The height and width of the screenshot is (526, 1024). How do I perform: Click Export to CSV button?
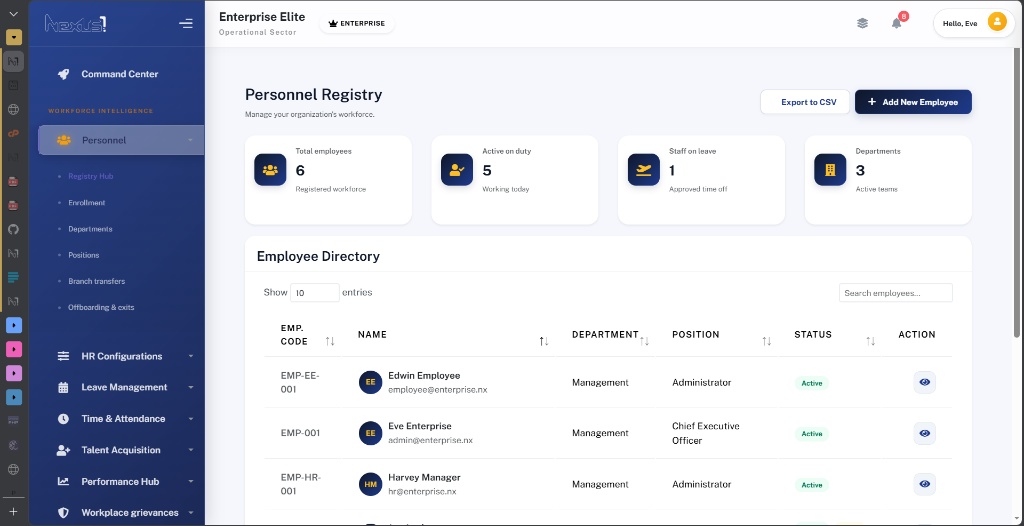coord(805,102)
